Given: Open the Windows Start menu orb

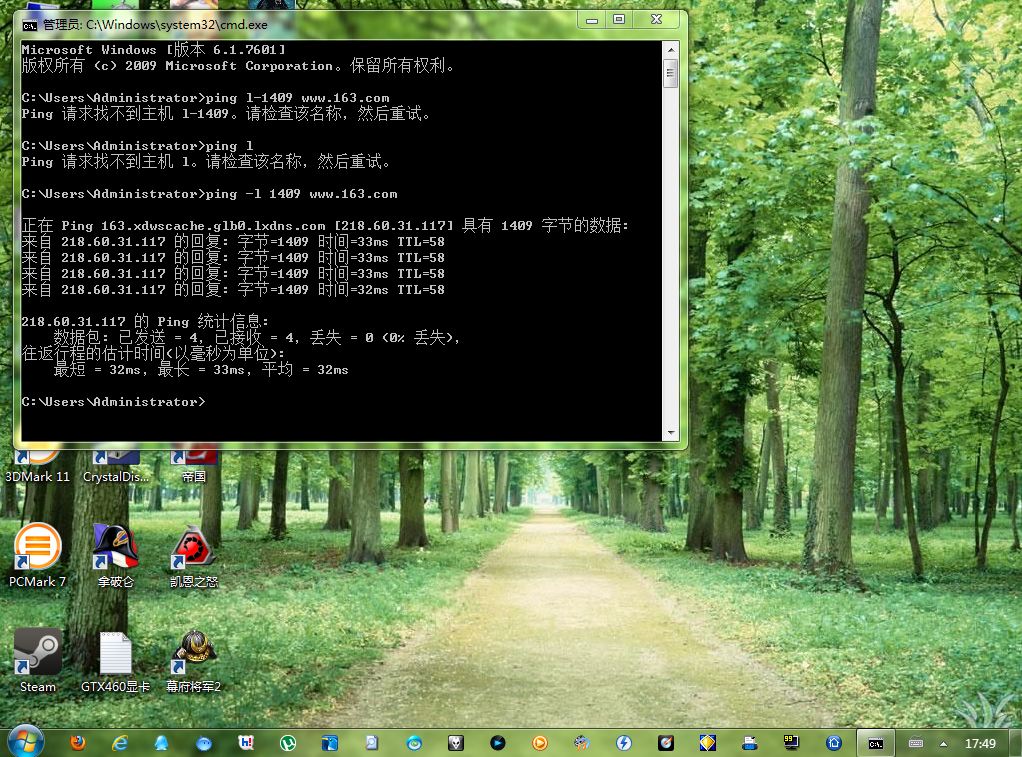Looking at the screenshot, I should [25, 742].
